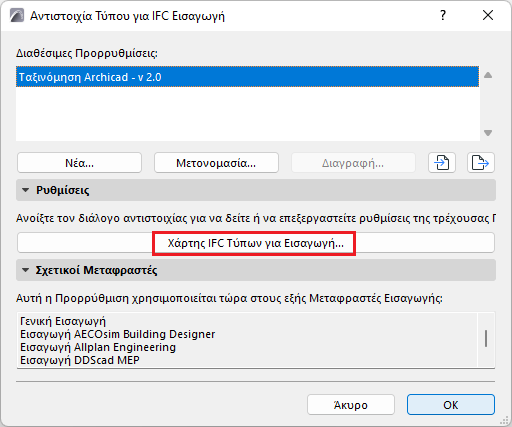The width and height of the screenshot is (512, 427).
Task: Select Εισαγωγή DDScad MEP entry
Action: (x=80, y=360)
